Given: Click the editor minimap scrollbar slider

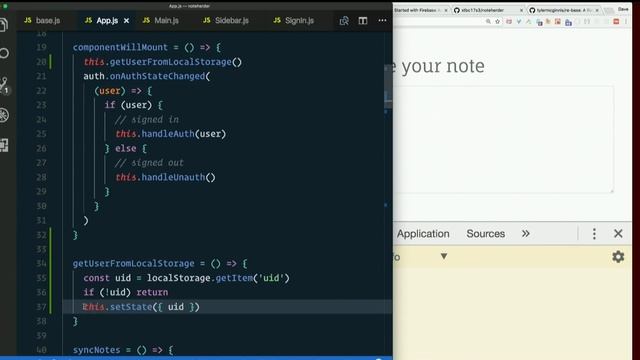Looking at the screenshot, I should pos(388,87).
